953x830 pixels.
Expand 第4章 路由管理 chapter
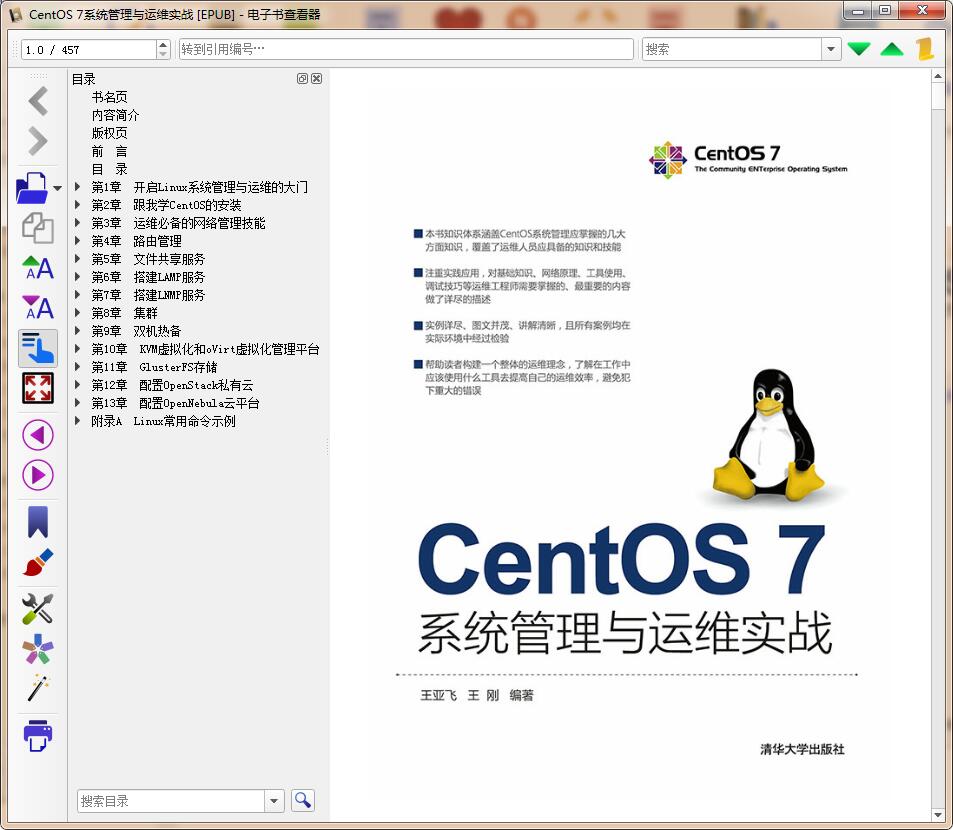pos(77,241)
